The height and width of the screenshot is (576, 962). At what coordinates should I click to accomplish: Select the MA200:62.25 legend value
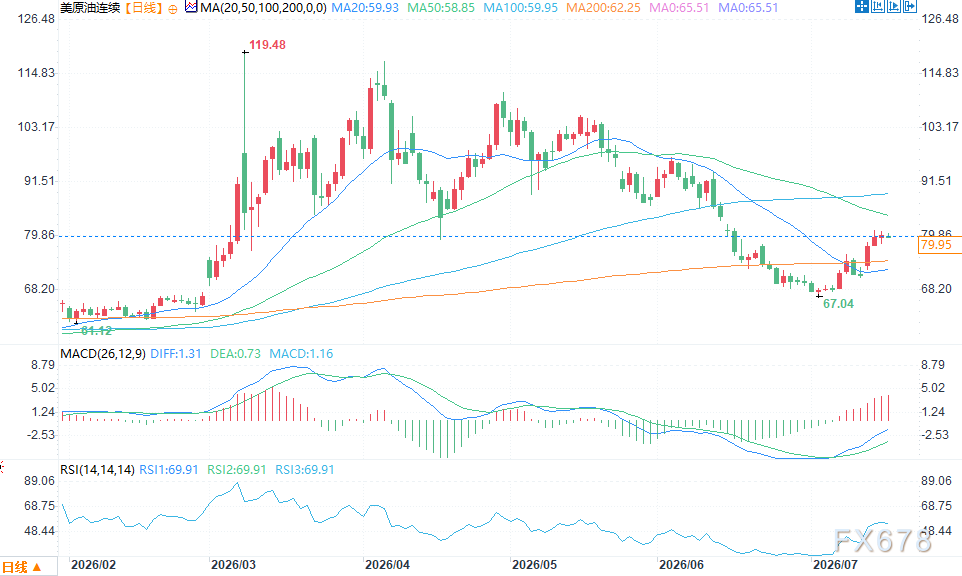pos(603,8)
